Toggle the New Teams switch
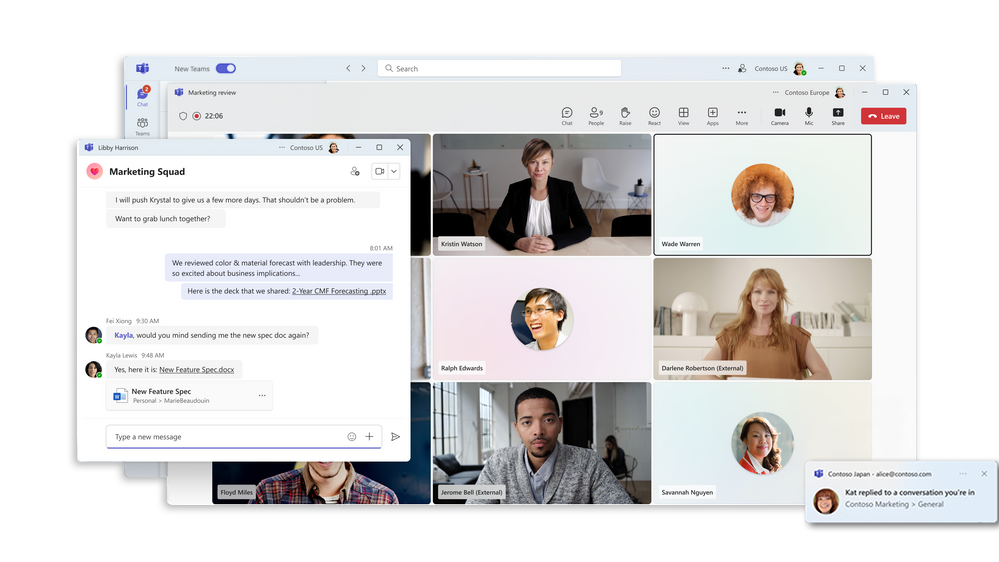 (x=226, y=69)
